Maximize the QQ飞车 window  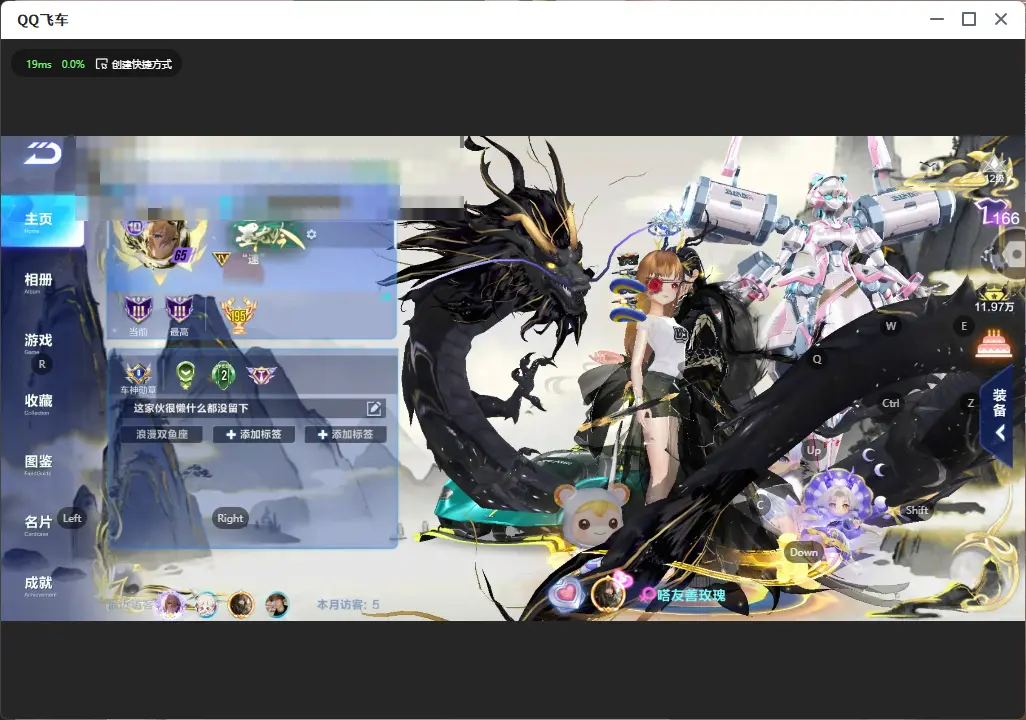click(x=969, y=20)
